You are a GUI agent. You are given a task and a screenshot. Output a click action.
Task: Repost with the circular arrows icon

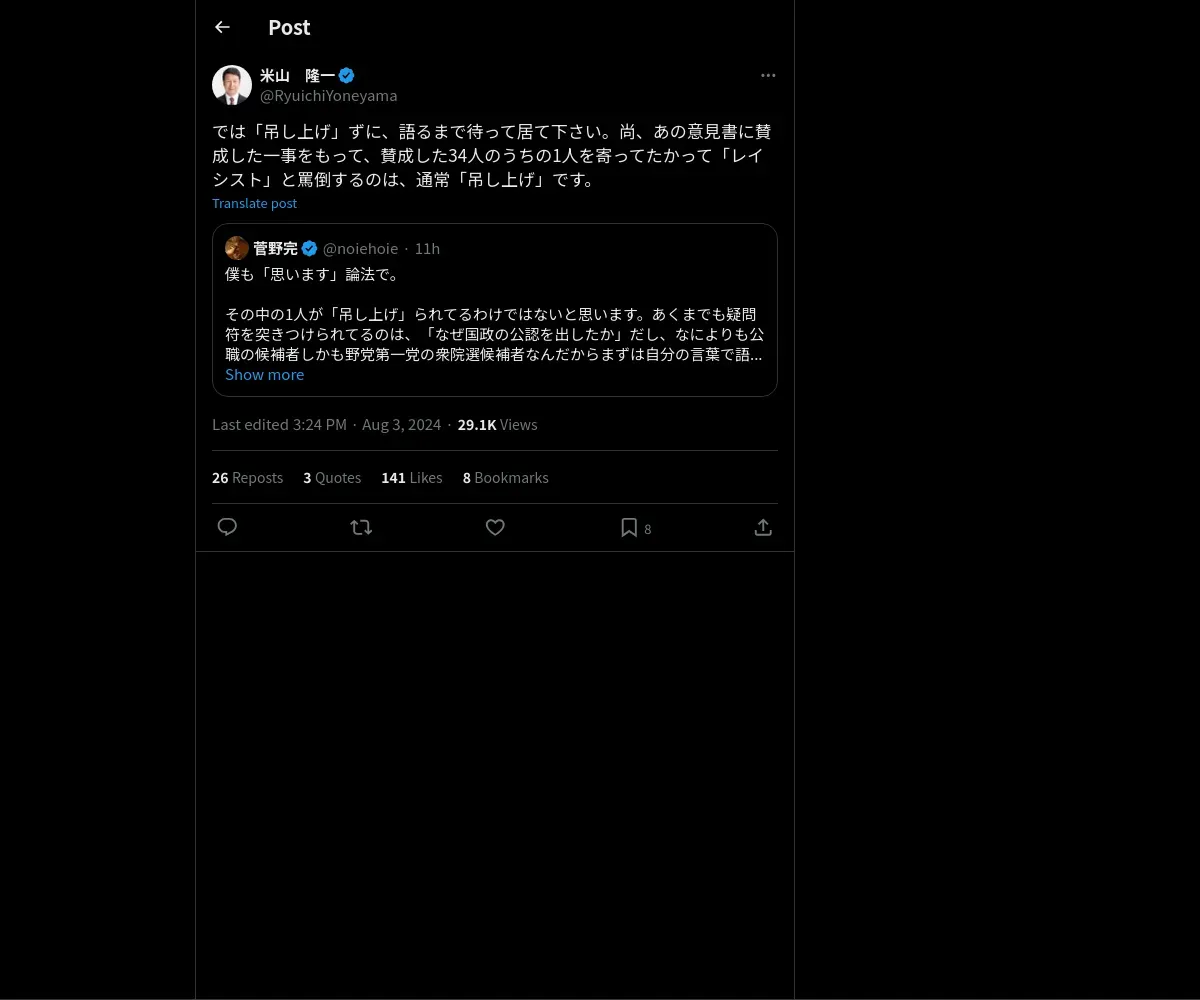(x=361, y=527)
